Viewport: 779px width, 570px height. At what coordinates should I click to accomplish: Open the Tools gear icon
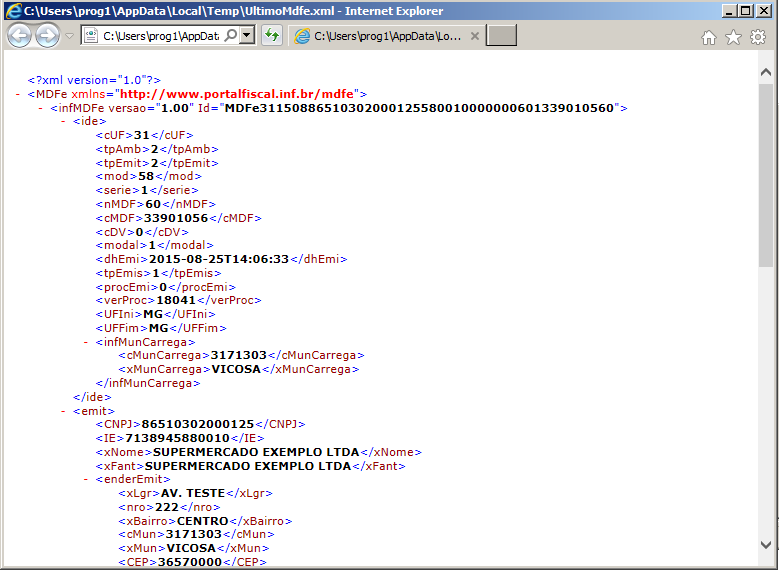click(x=758, y=37)
